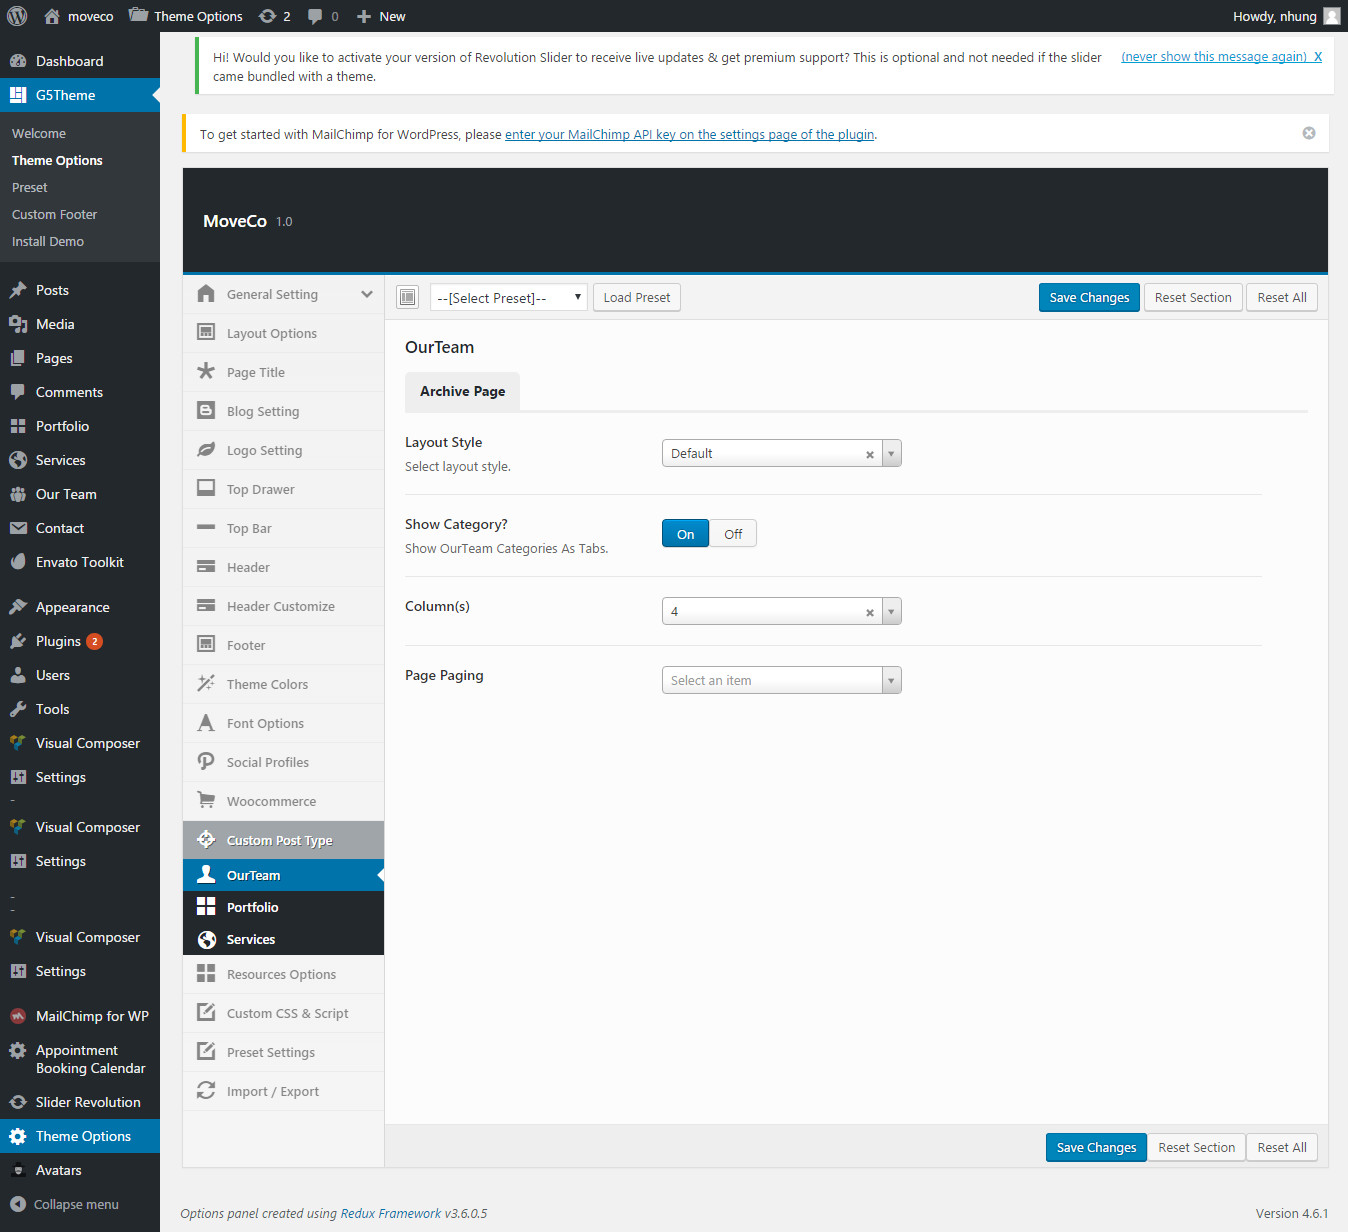Turn Show Category on with On button
1348x1232 pixels.
click(685, 533)
